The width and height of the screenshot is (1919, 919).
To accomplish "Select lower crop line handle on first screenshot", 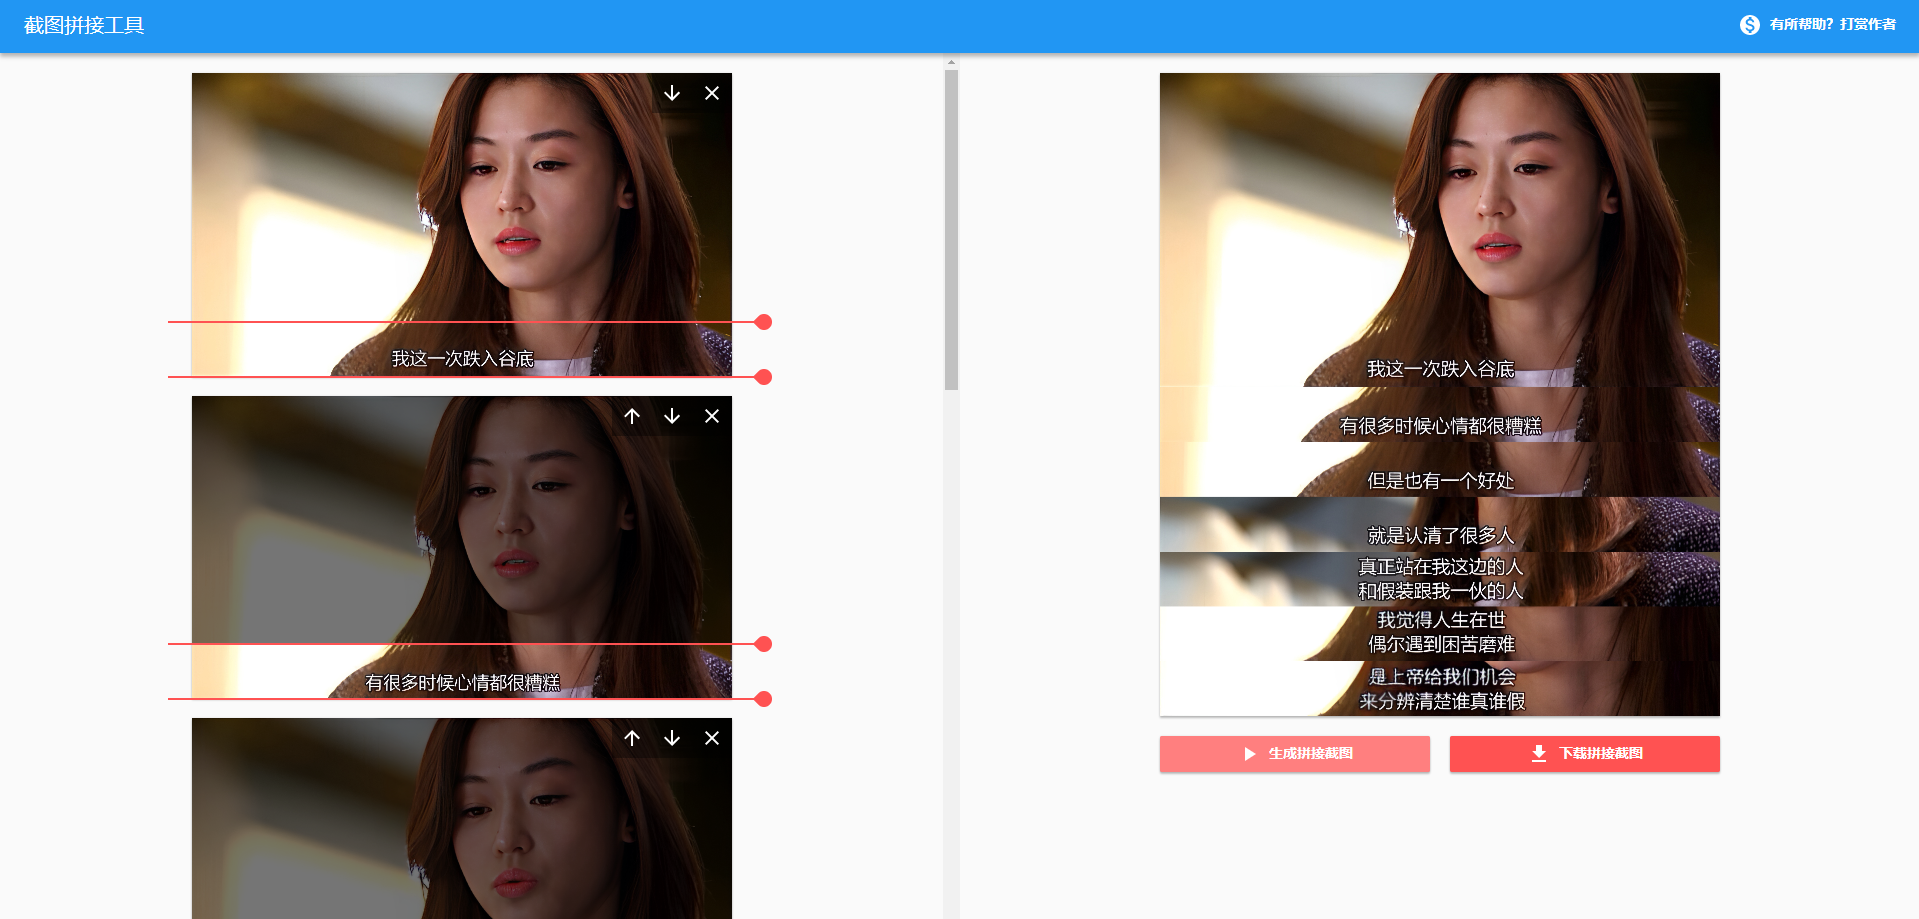I will tap(764, 377).
